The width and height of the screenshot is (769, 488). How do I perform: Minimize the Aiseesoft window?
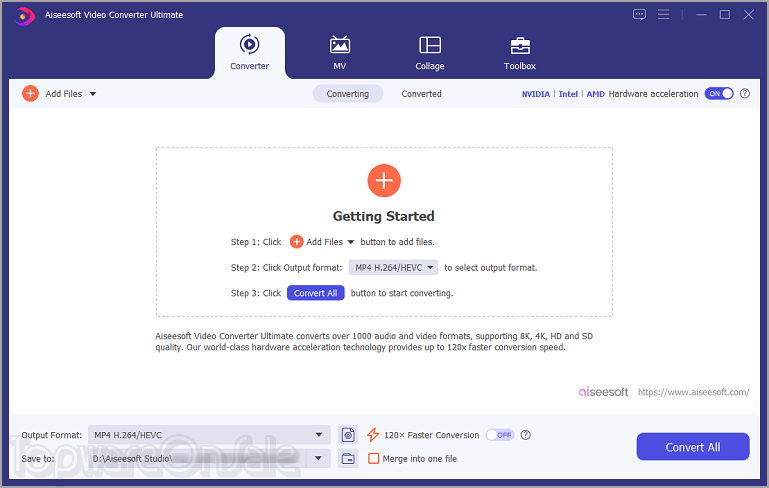coord(701,15)
